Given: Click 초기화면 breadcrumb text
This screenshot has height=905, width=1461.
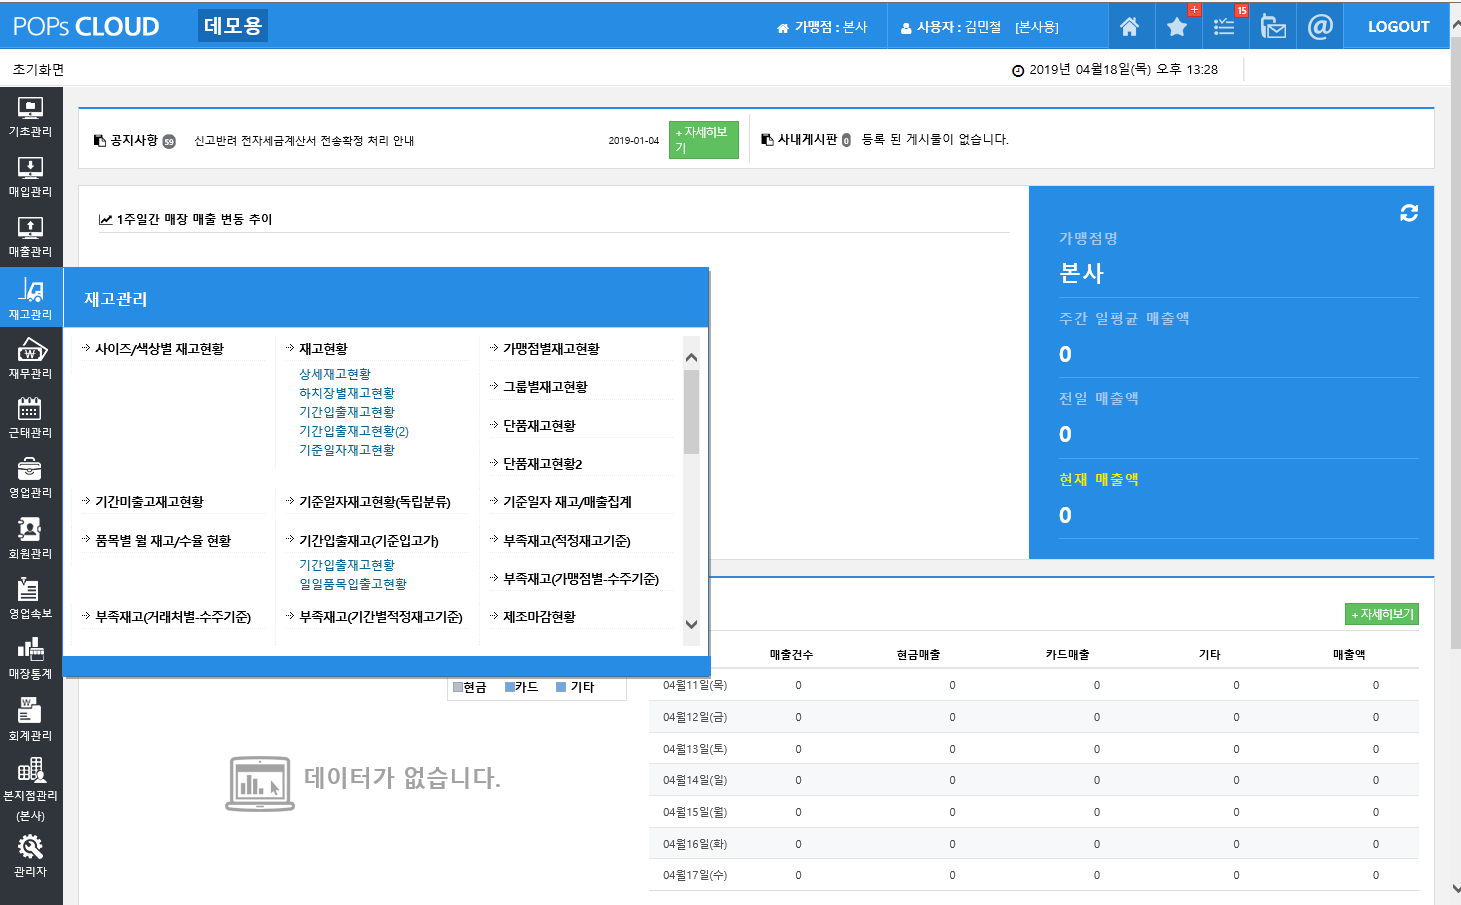Looking at the screenshot, I should 38,70.
